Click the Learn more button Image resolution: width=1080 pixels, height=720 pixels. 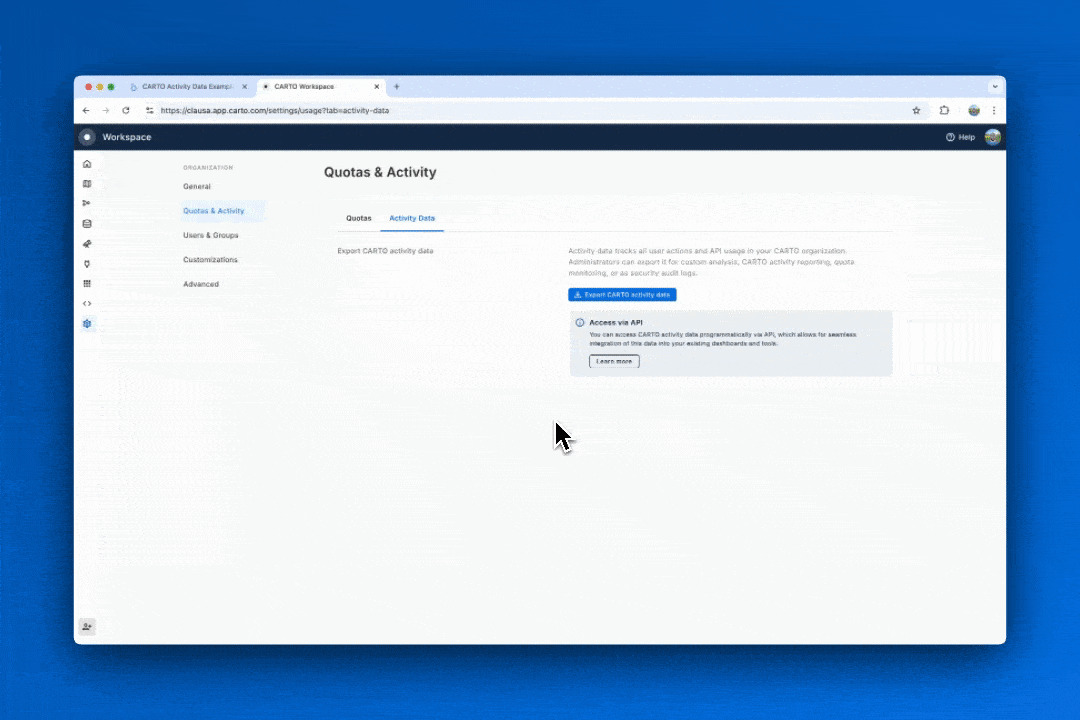[x=614, y=361]
